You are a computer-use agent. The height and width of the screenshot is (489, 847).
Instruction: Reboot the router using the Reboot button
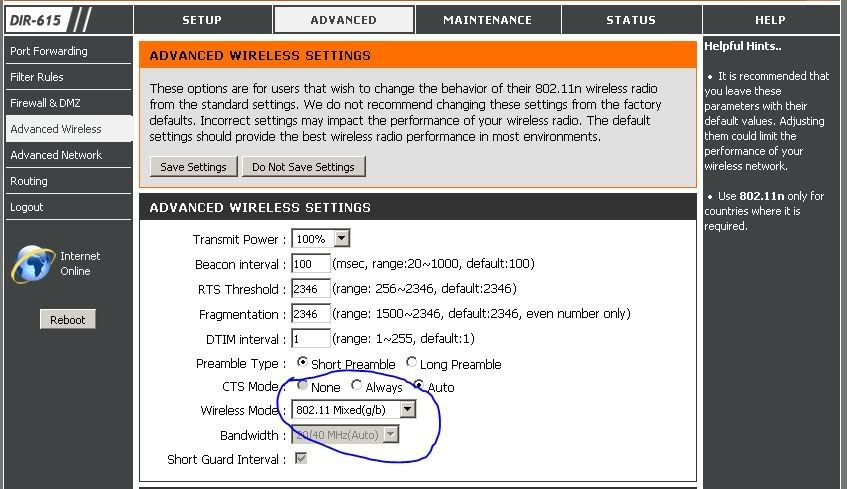tap(68, 320)
